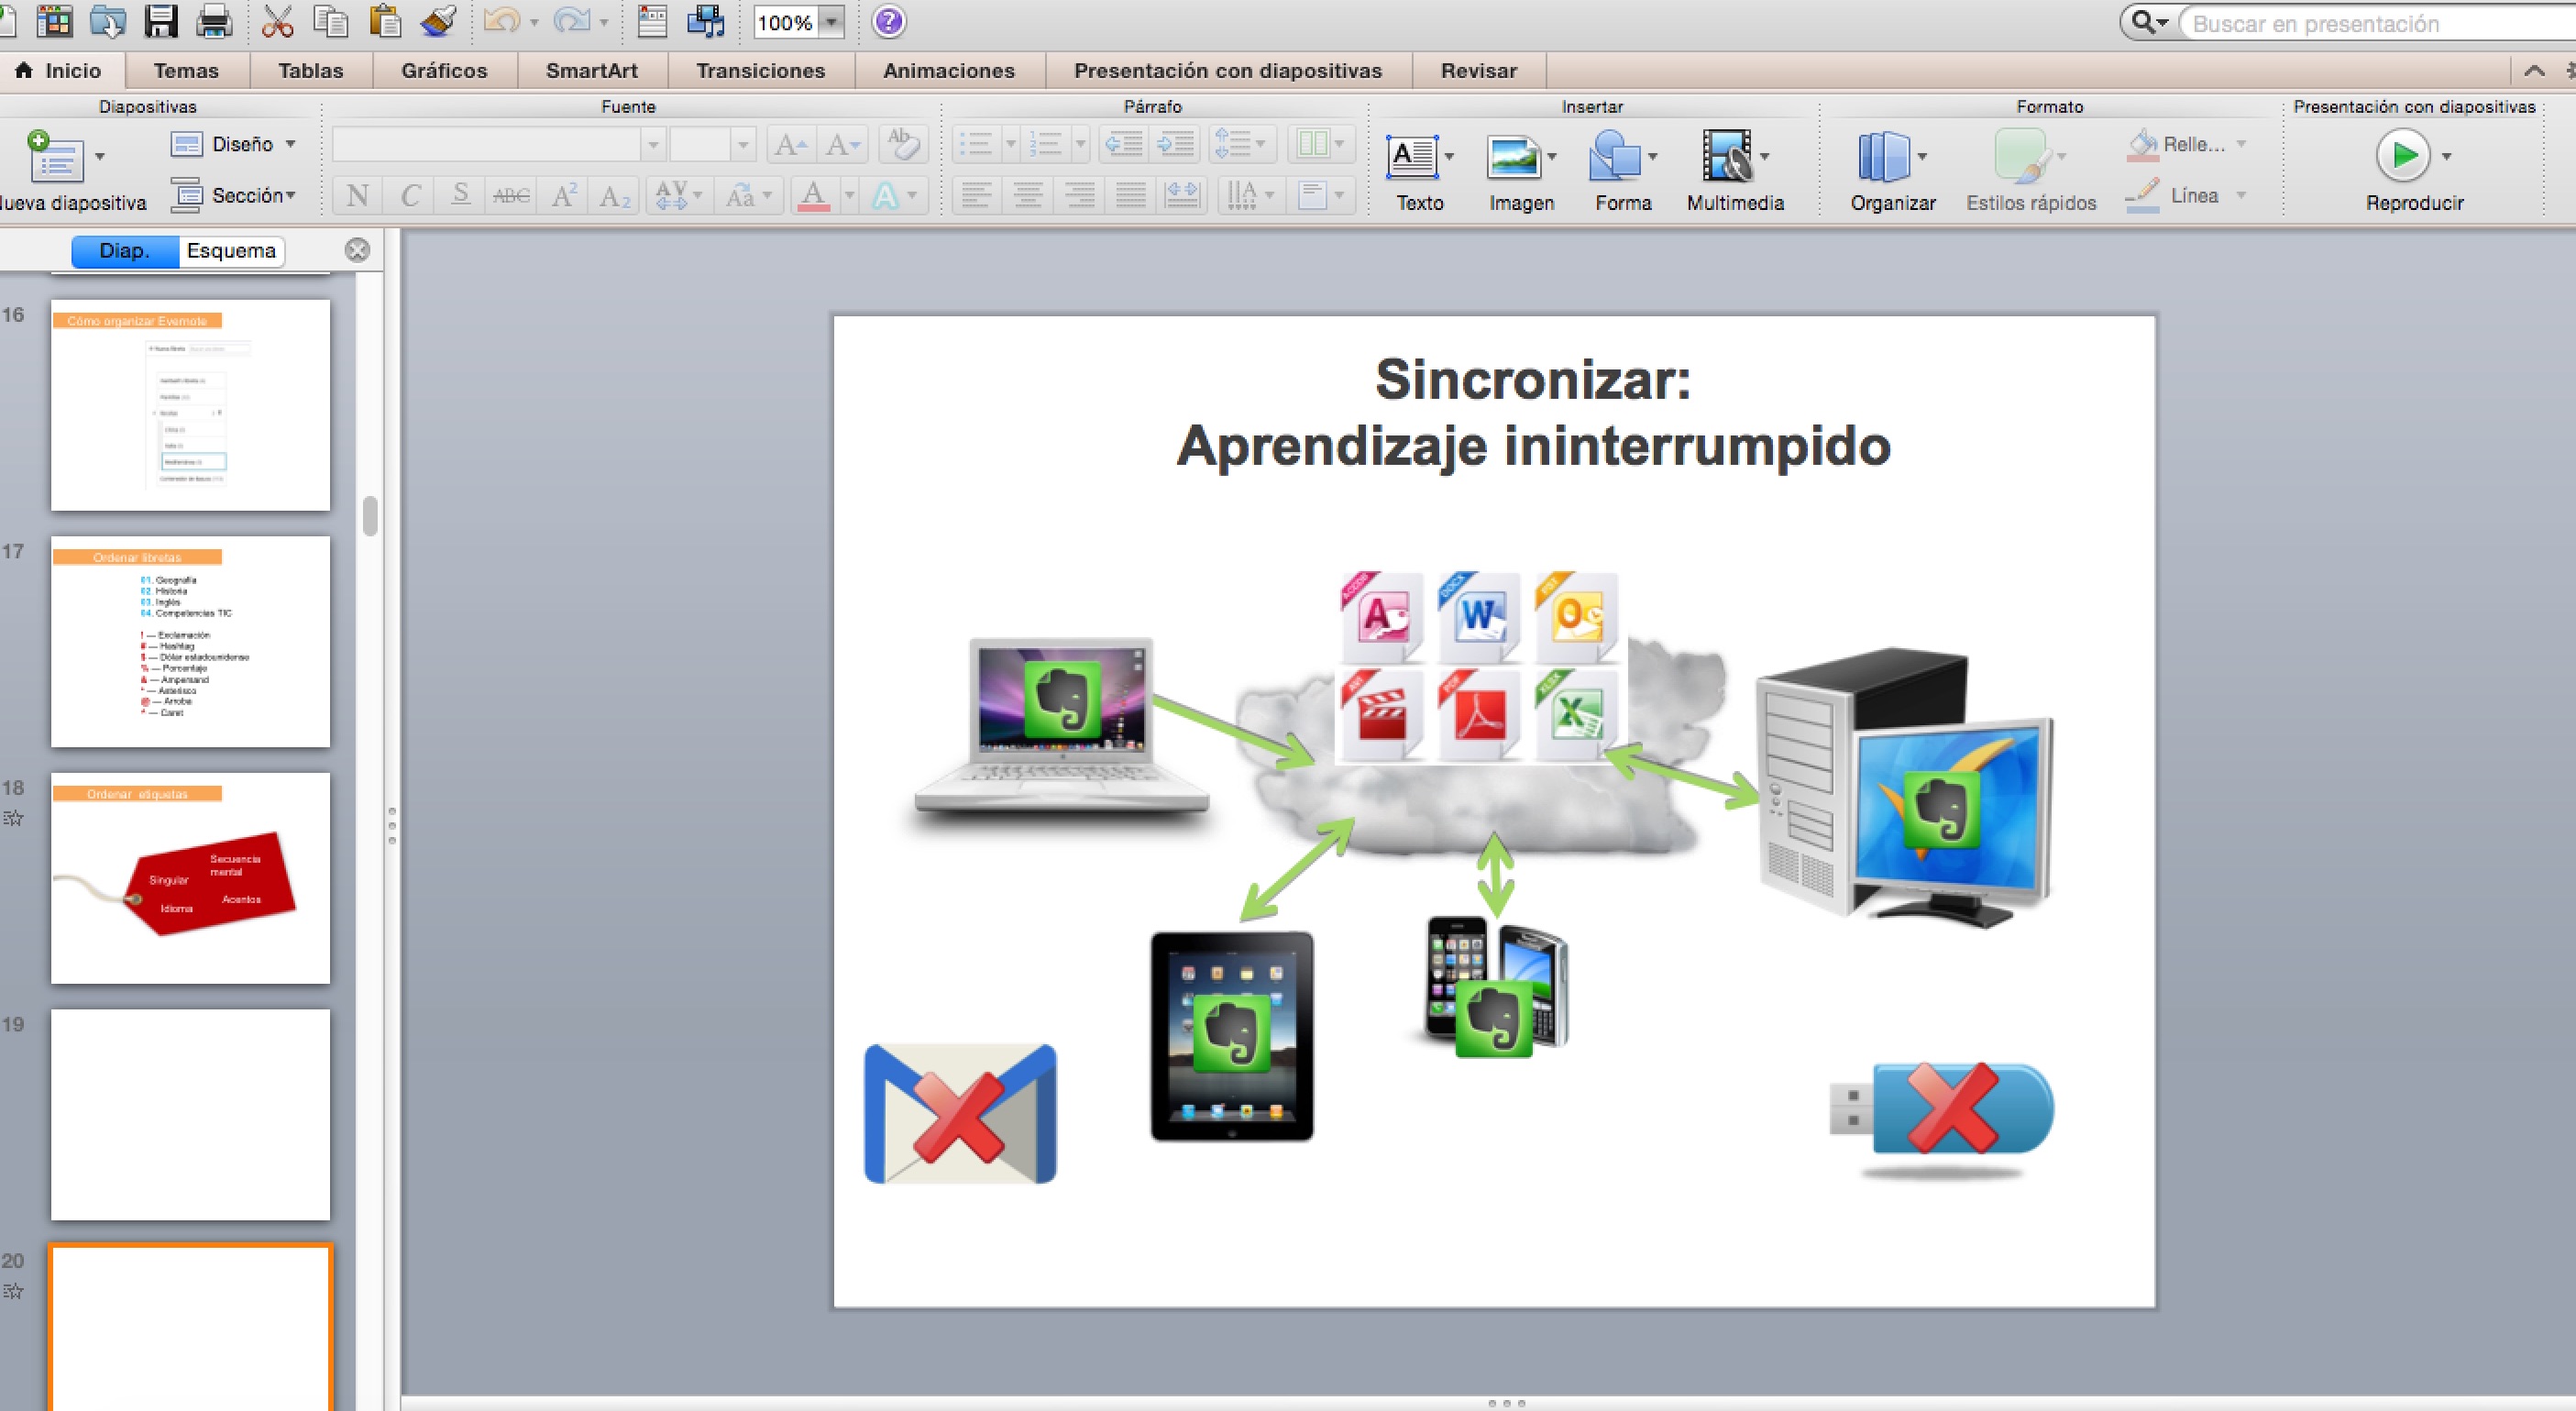Toggle underline S formatting button

(460, 196)
